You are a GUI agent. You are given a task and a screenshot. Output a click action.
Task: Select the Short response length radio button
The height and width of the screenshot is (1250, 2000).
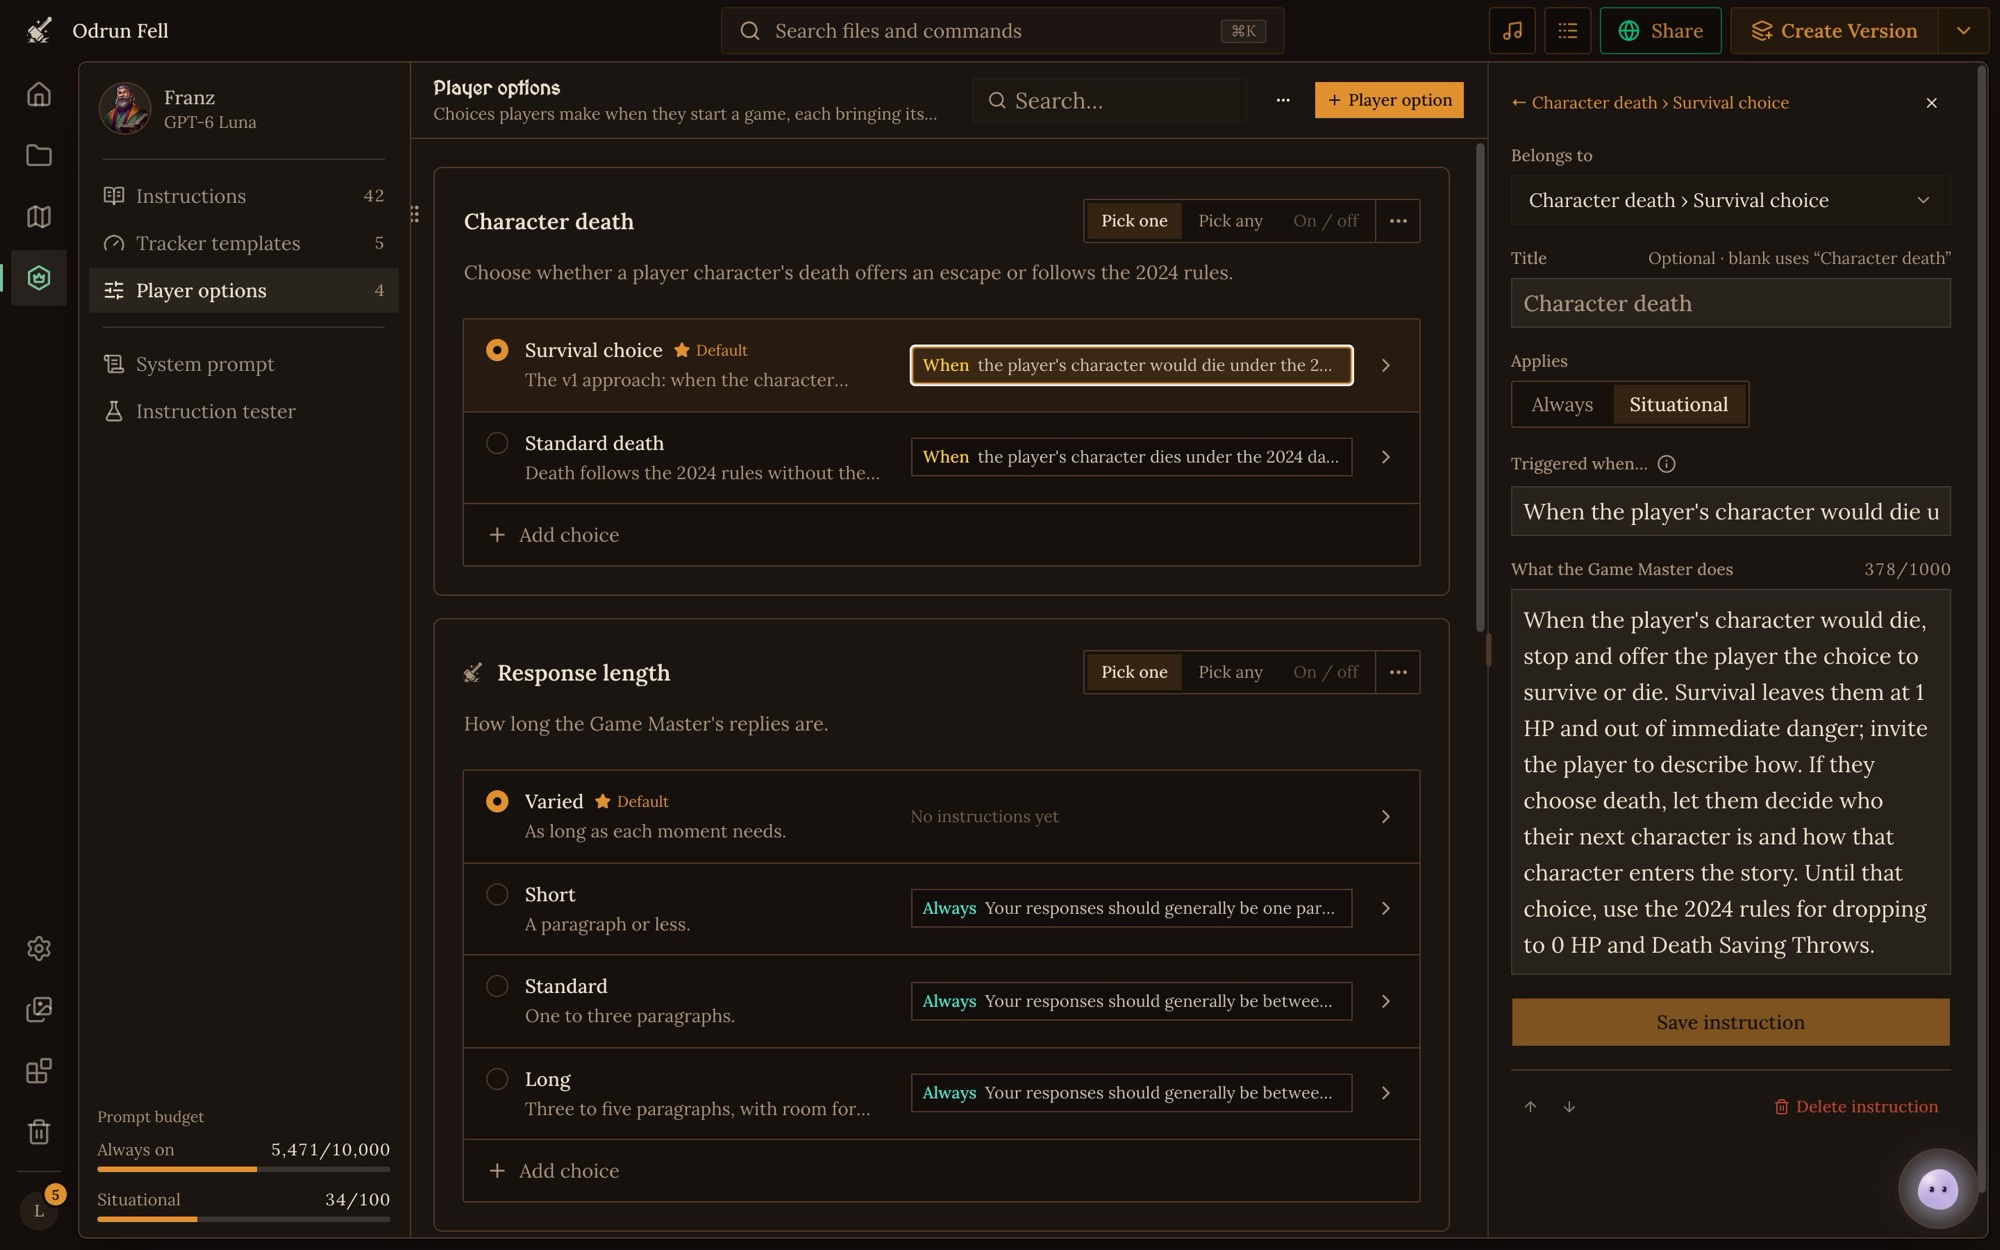click(x=497, y=894)
